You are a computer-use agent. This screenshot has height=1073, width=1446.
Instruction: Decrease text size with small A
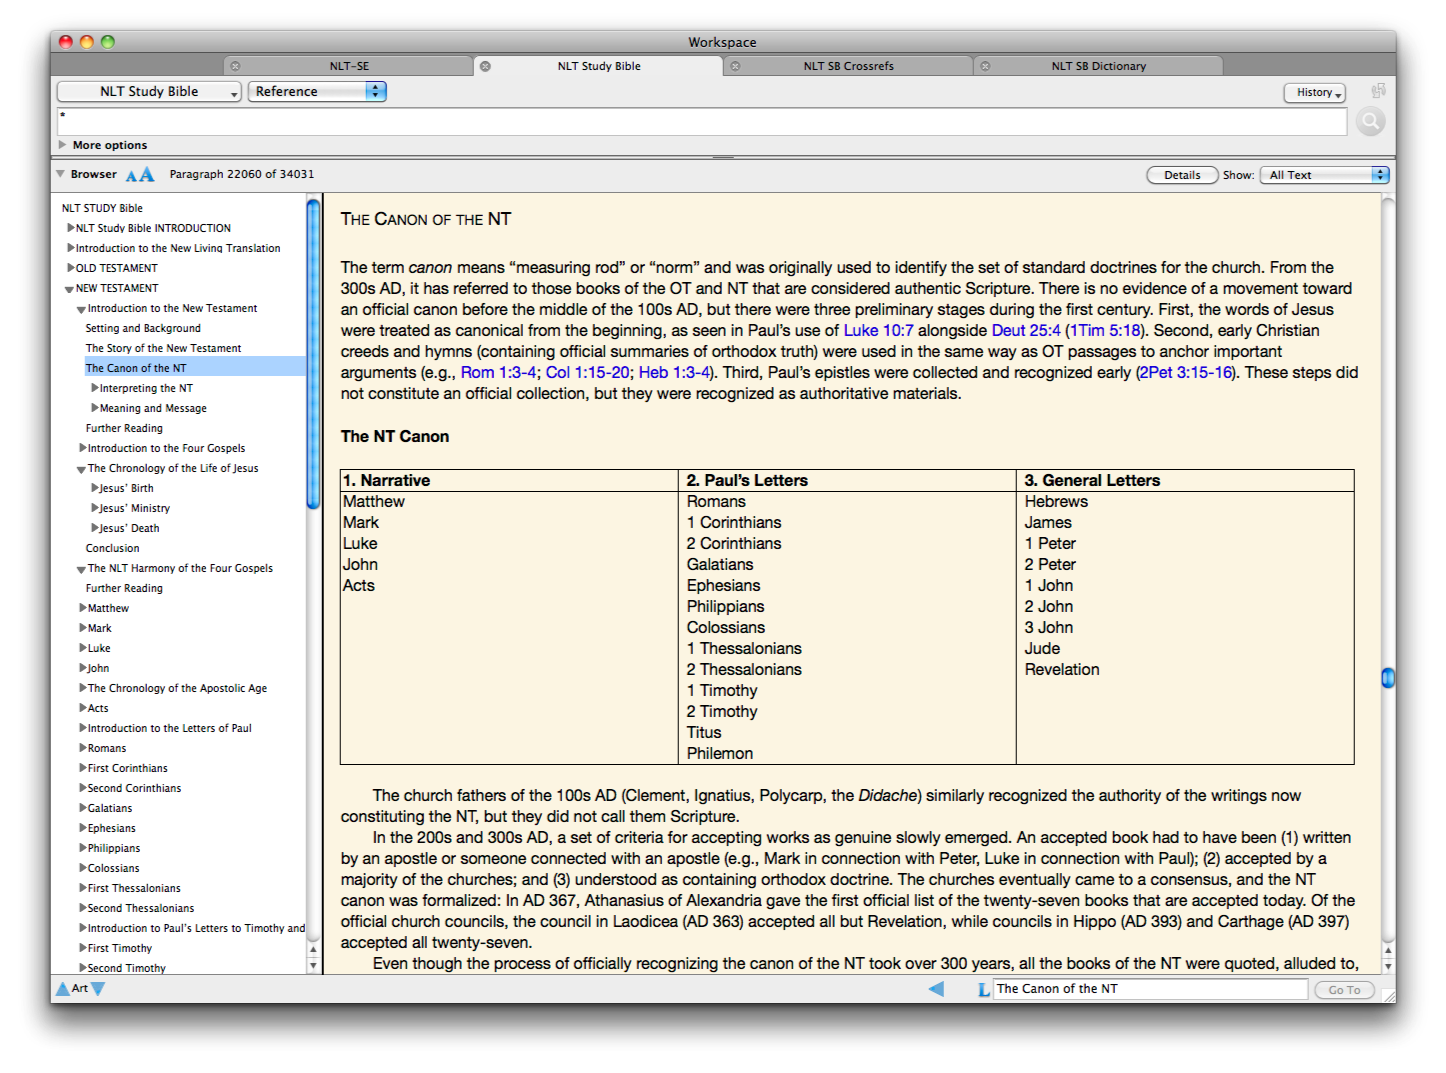pos(131,176)
